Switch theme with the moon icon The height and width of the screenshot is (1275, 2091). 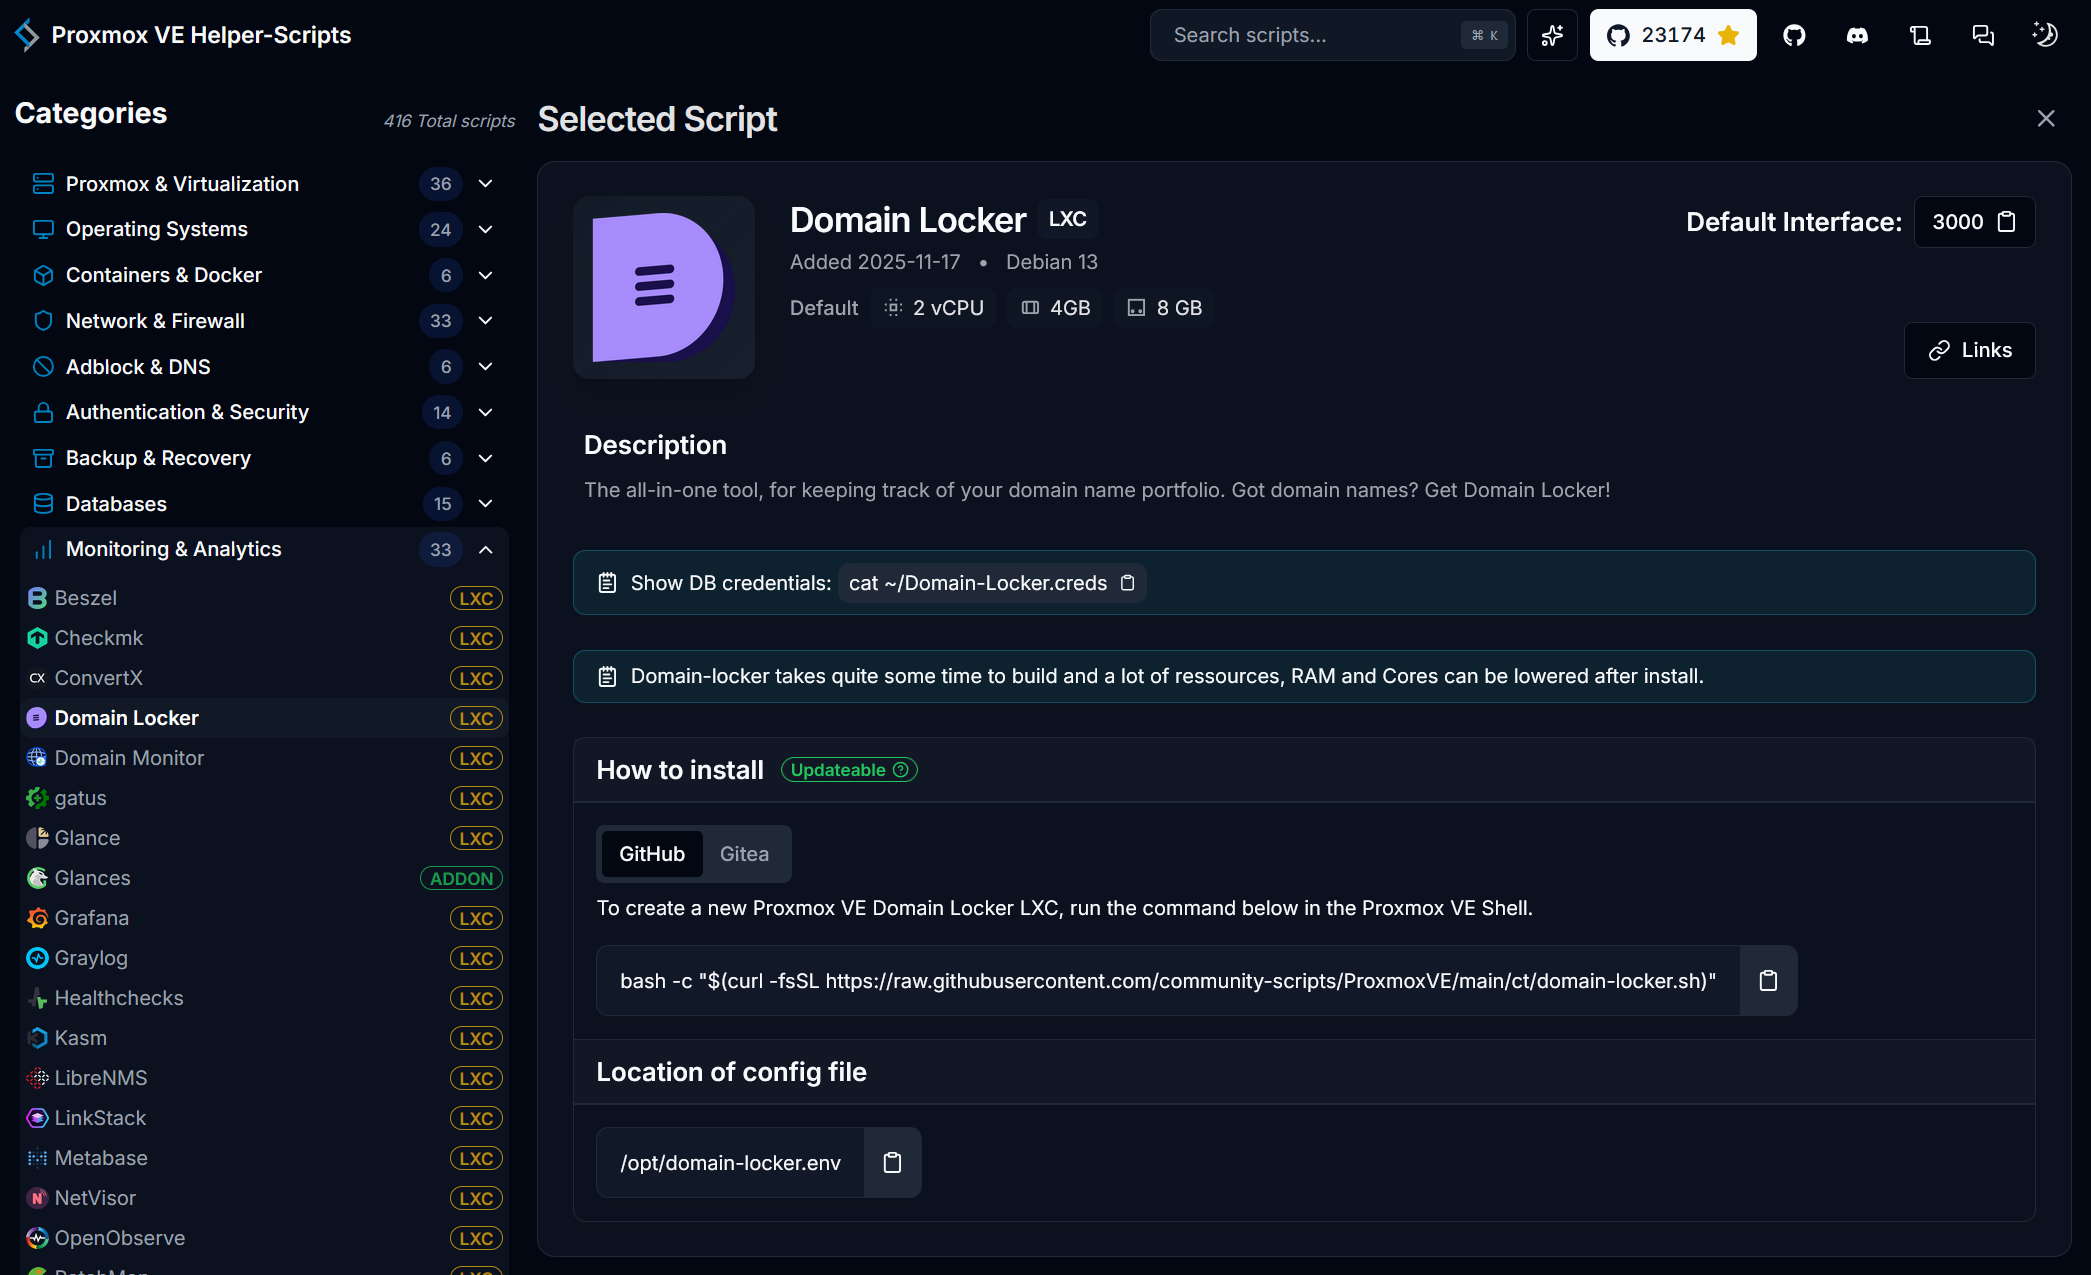(x=2045, y=35)
